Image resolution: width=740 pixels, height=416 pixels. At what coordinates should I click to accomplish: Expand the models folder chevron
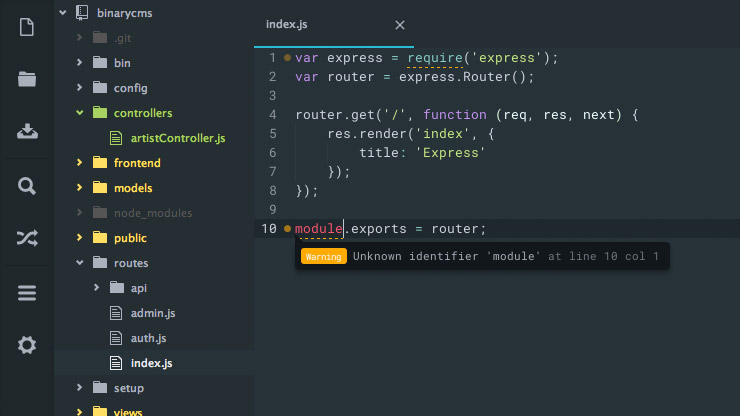[79, 187]
